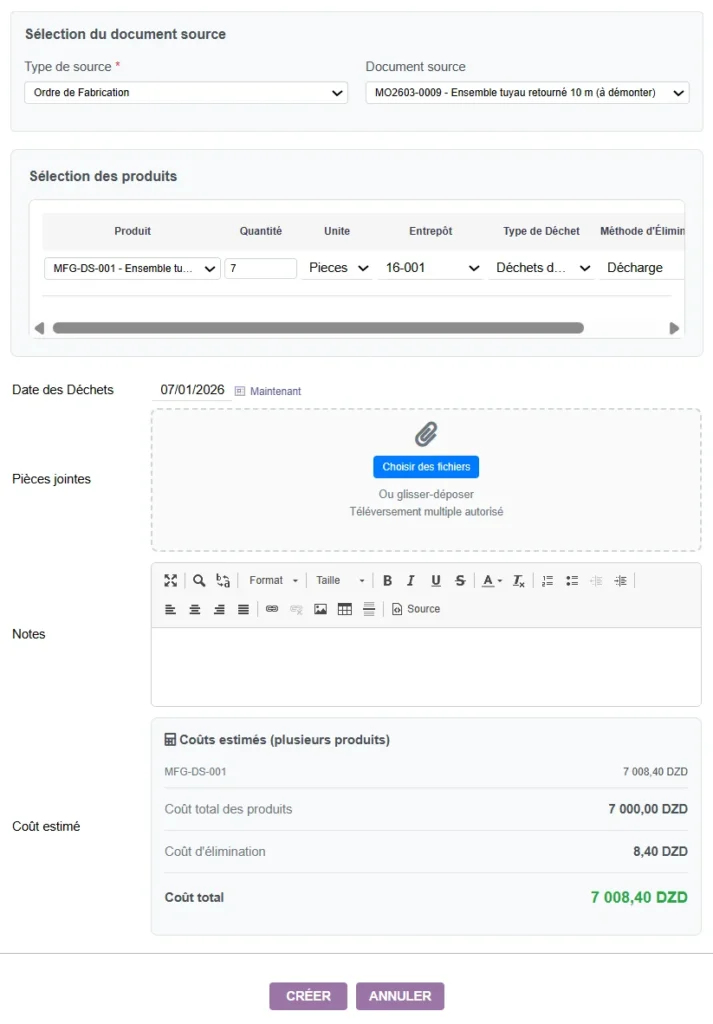Maximize the Notes editor with the fullscreen icon

[170, 580]
